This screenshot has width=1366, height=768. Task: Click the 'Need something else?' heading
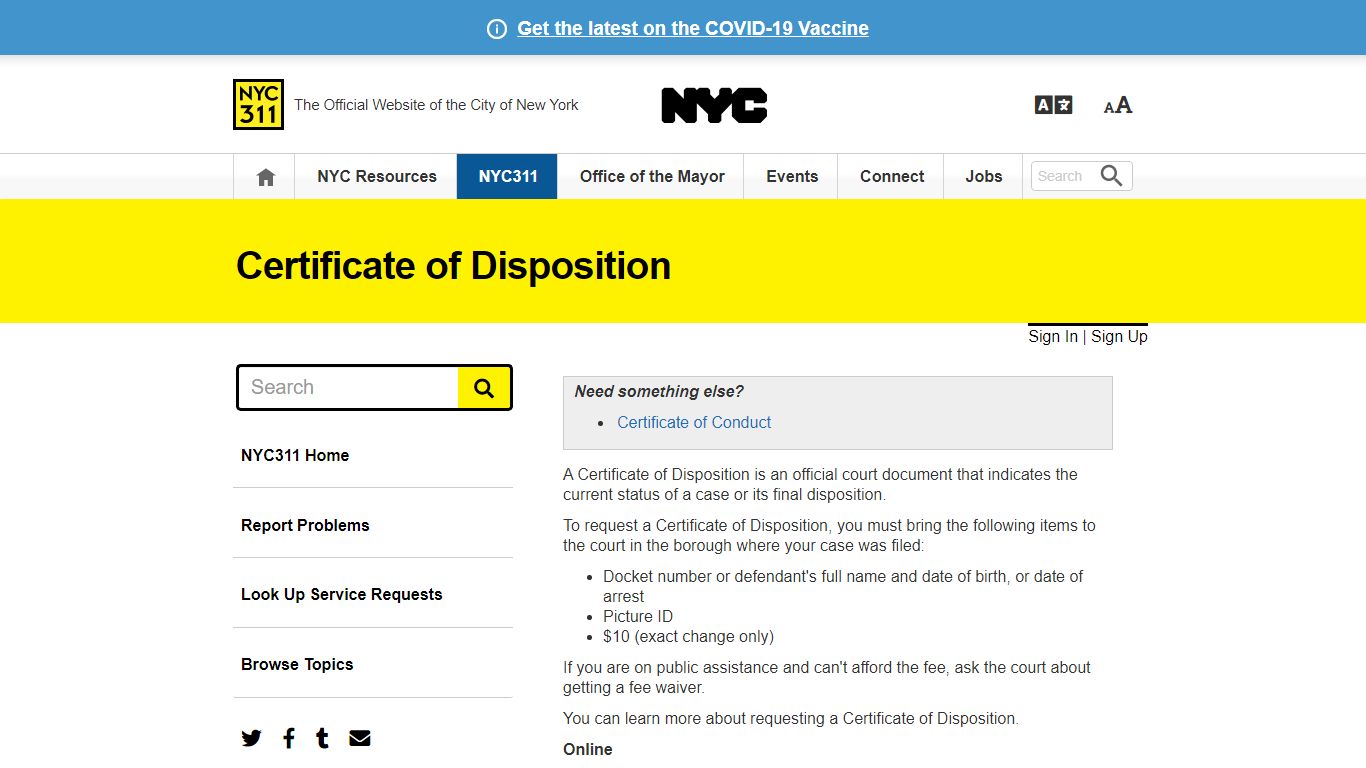pyautogui.click(x=659, y=392)
